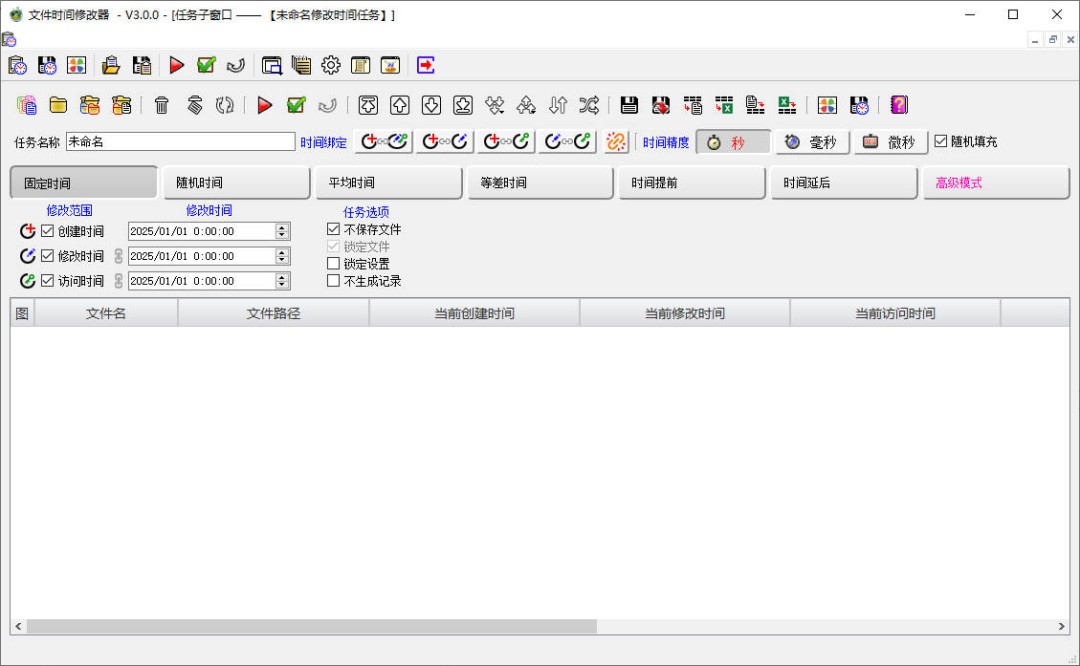Viewport: 1080px width, 666px height.
Task: Select the trash can icon to delete files
Action: coord(161,105)
